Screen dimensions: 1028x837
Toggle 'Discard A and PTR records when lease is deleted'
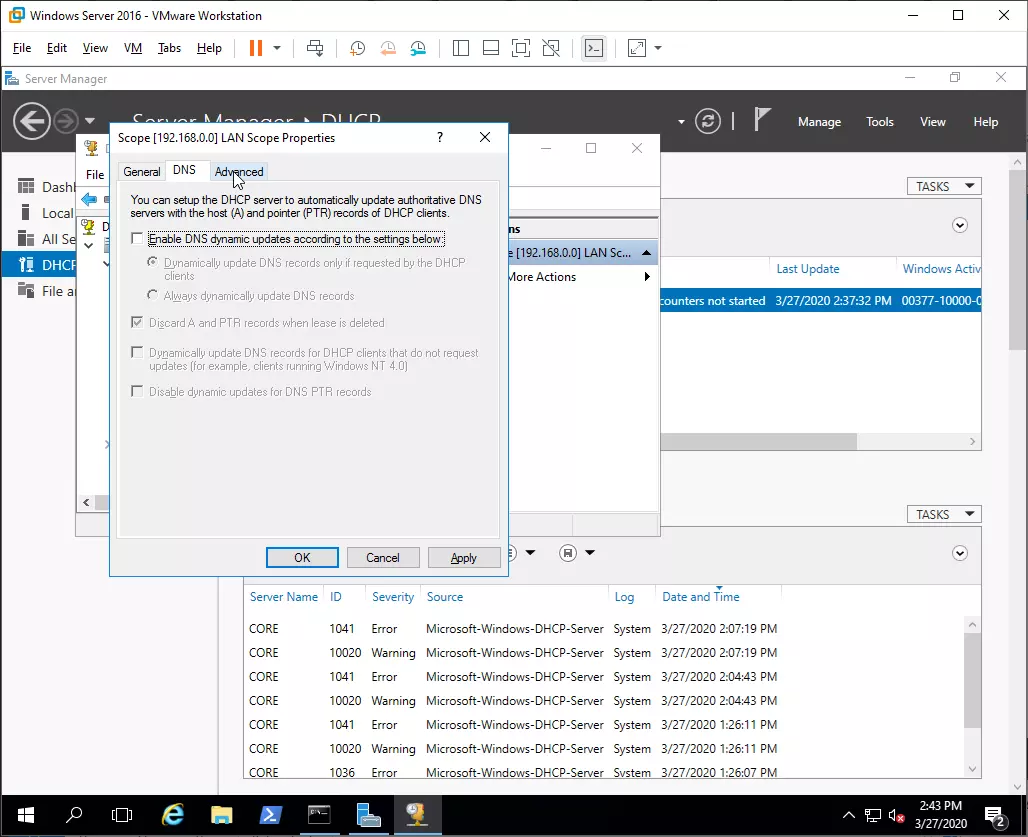(137, 322)
